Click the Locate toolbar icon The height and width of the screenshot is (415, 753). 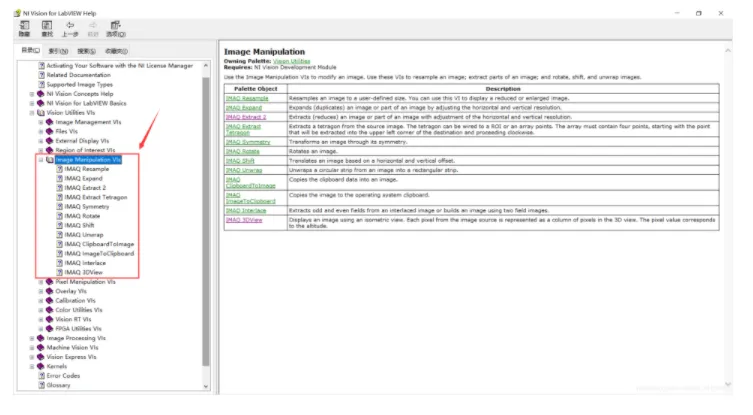pyautogui.click(x=47, y=28)
